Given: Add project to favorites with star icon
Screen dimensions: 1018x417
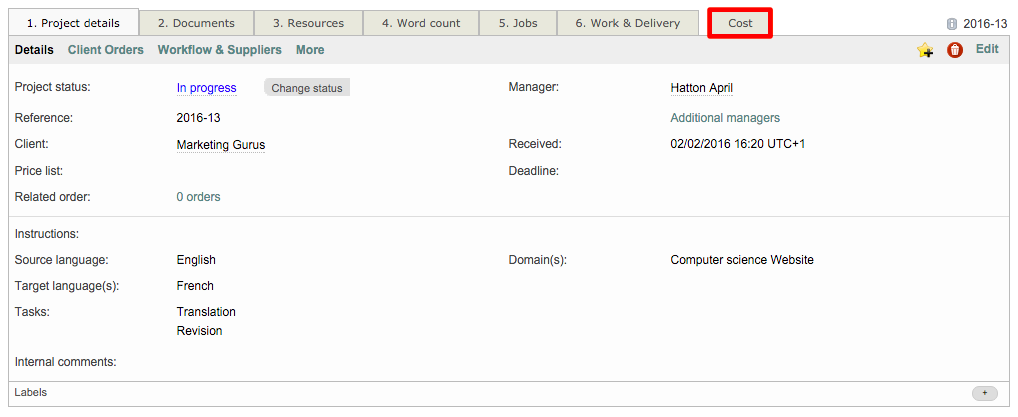Looking at the screenshot, I should [x=925, y=50].
